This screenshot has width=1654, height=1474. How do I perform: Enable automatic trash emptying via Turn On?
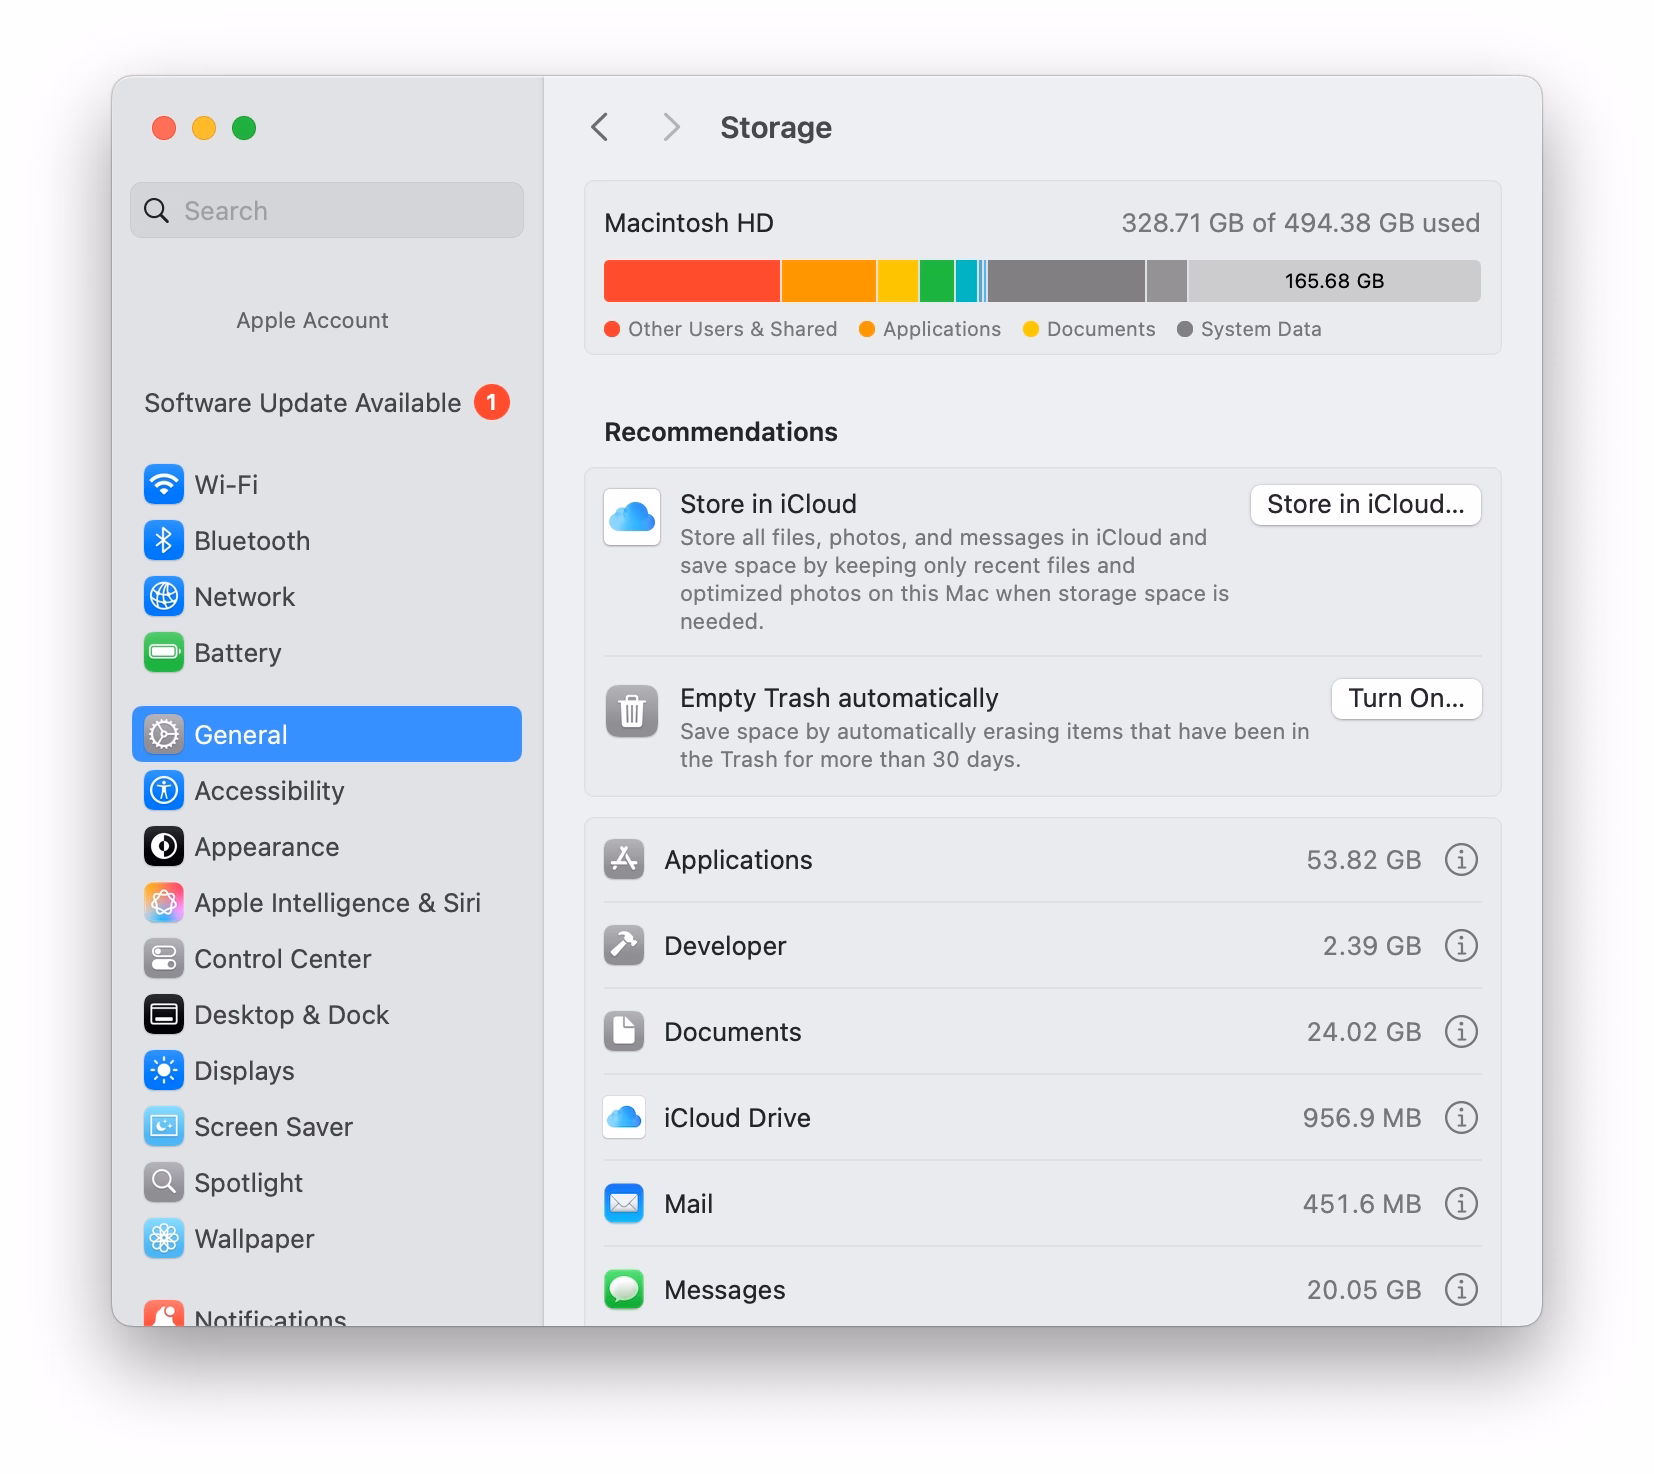[1406, 698]
